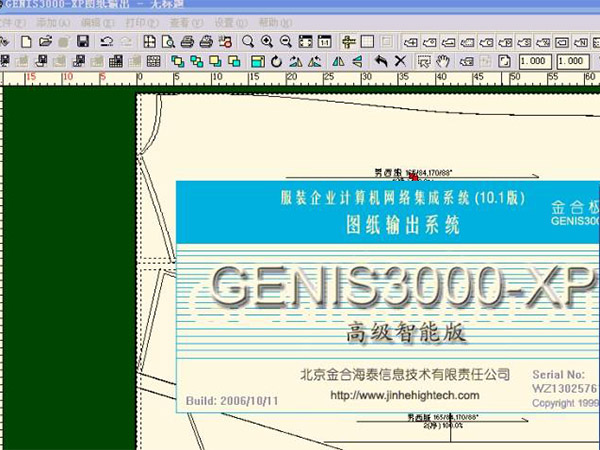Open the 打印(P) menu

tap(120, 22)
